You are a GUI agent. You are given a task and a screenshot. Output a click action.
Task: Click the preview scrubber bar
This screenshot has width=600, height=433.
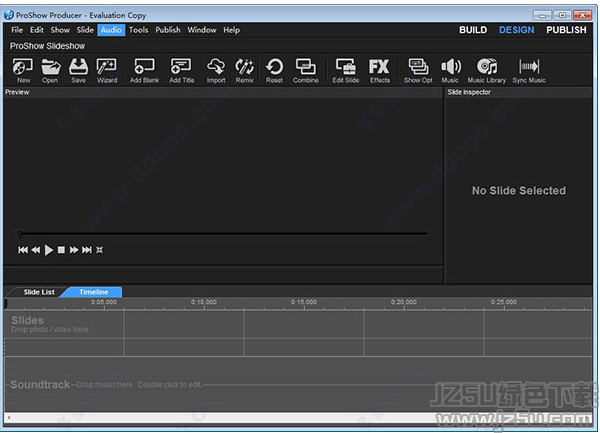(222, 233)
